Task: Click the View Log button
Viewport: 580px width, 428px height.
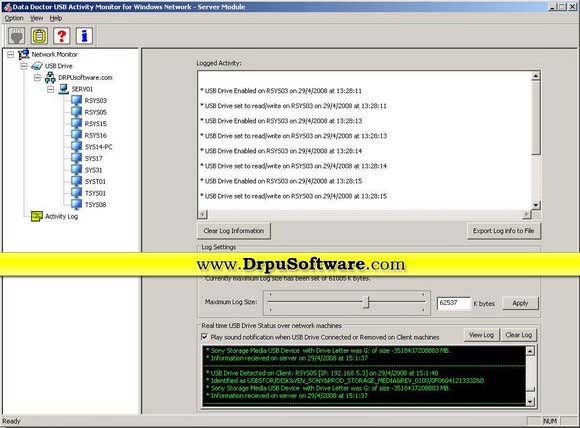Action: (x=481, y=335)
